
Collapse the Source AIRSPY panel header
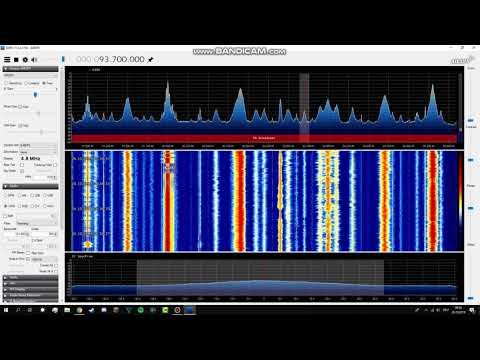(31, 69)
